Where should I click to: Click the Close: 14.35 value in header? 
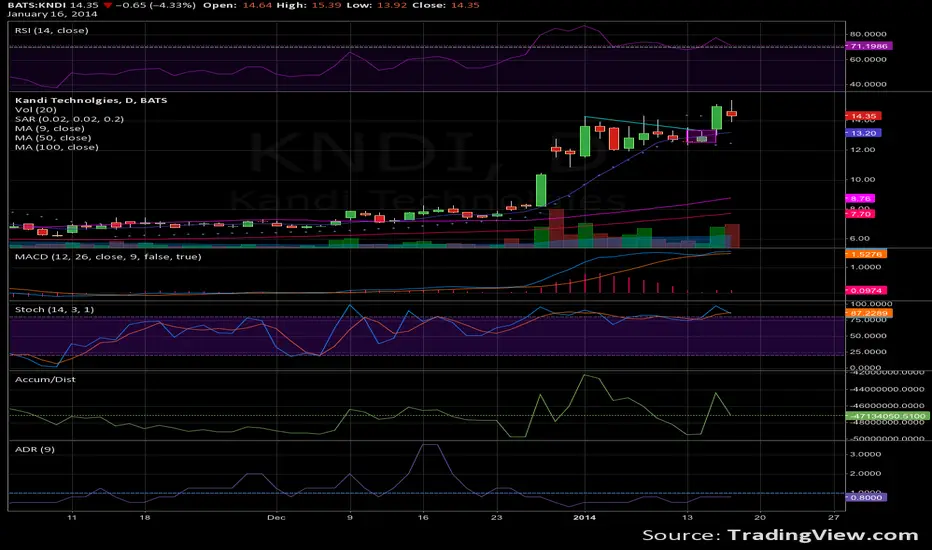coord(445,5)
